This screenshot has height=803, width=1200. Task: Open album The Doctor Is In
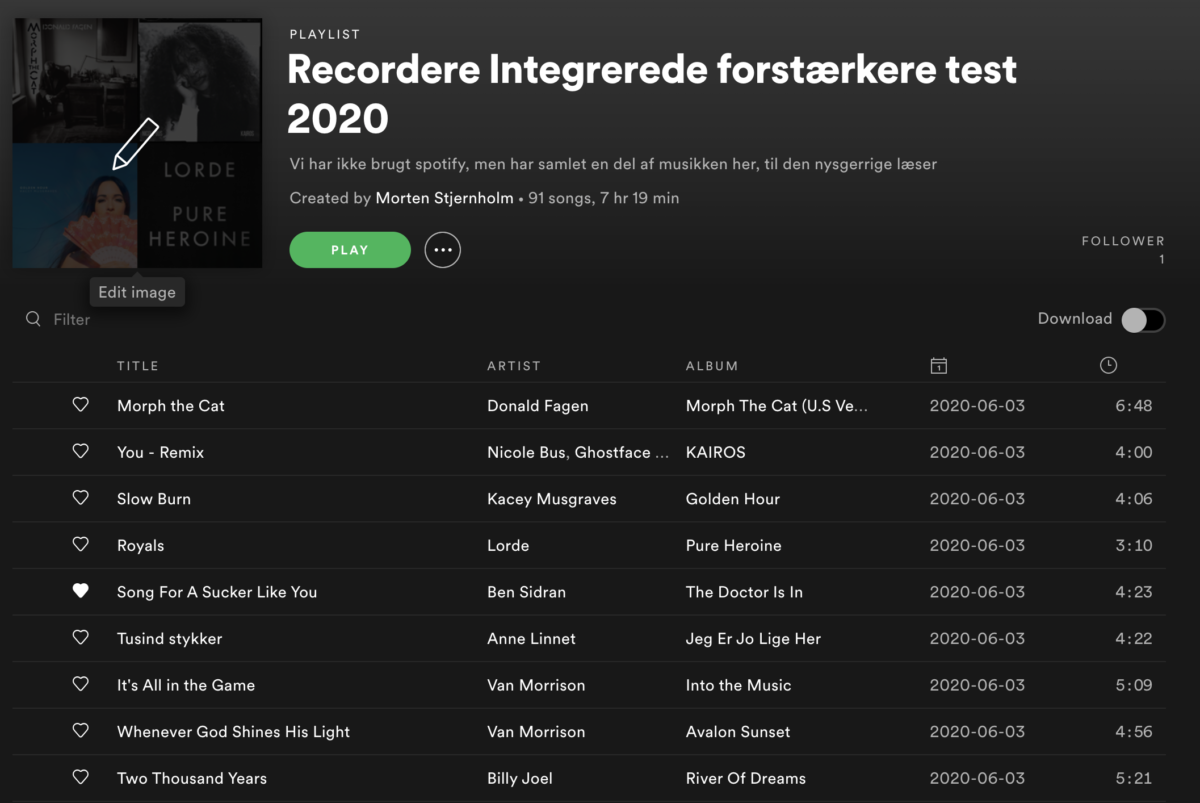[x=744, y=592]
